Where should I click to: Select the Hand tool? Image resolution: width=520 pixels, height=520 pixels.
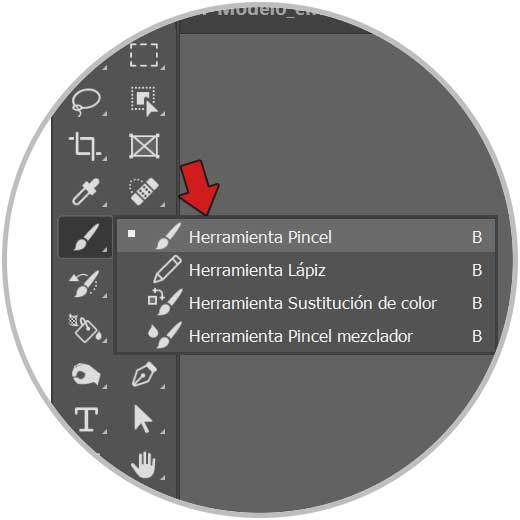(x=143, y=465)
